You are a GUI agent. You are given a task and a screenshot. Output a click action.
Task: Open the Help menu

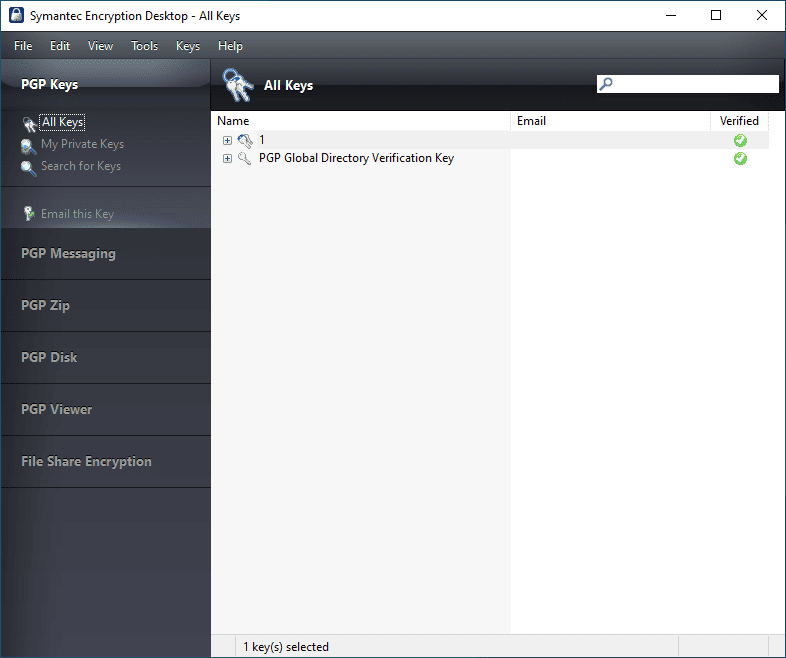pyautogui.click(x=230, y=46)
